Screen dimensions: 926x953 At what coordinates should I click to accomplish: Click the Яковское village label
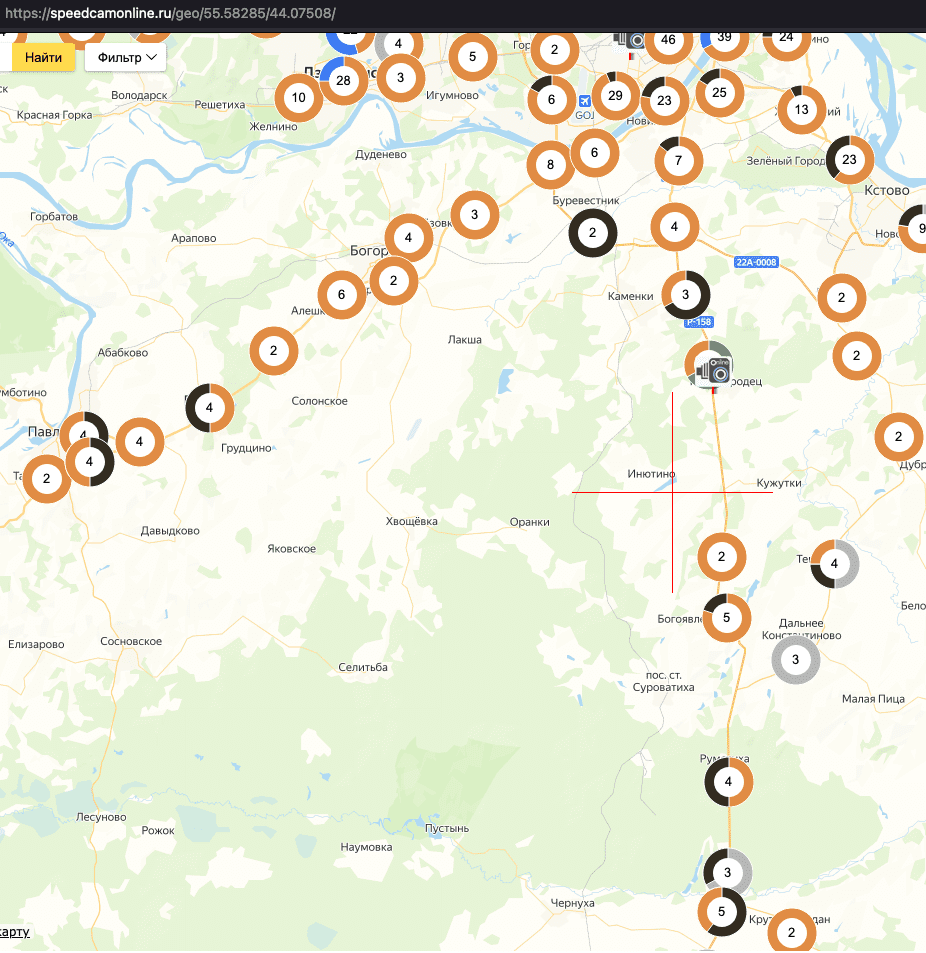pyautogui.click(x=292, y=549)
